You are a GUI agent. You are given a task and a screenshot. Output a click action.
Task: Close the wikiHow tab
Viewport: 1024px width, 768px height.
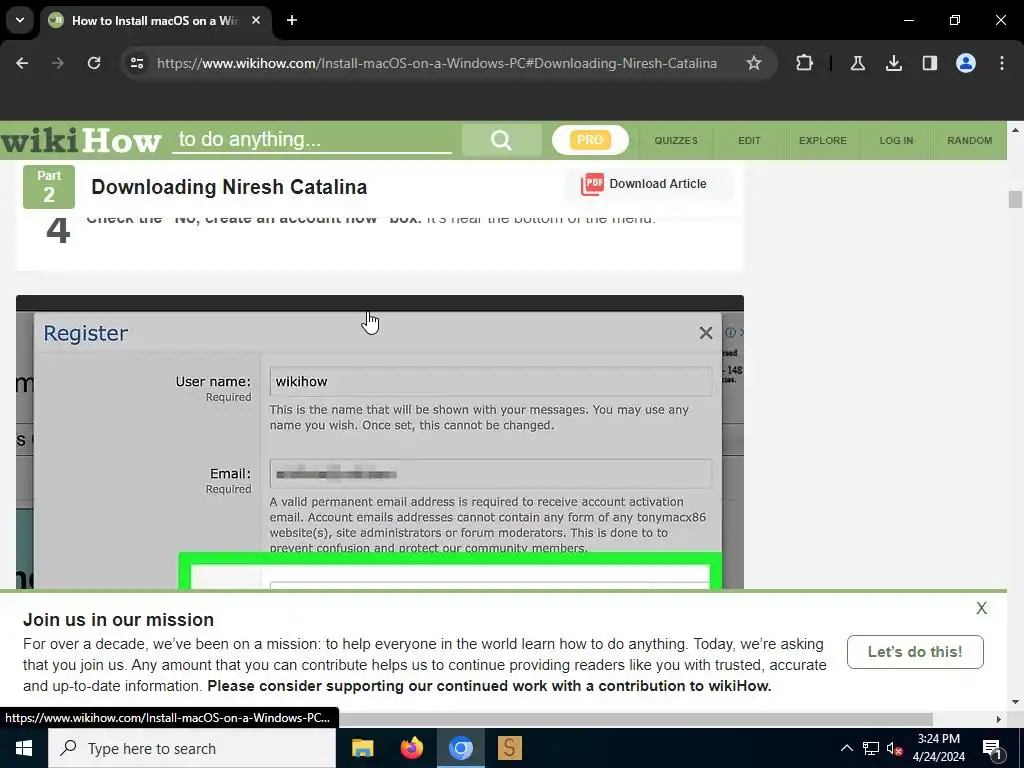tap(256, 20)
